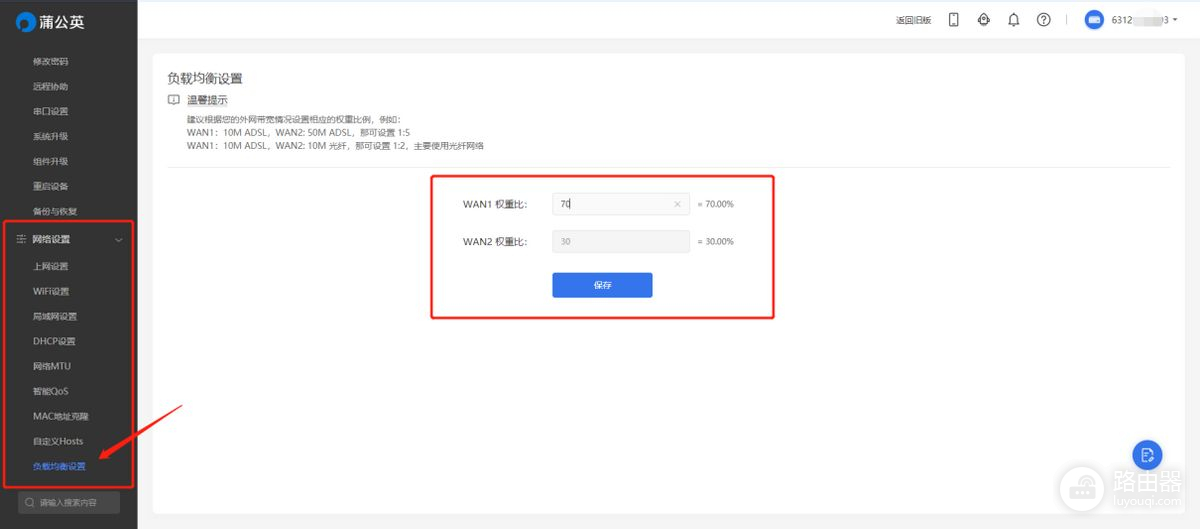Select 负载均衡设置 in sidebar

59,466
